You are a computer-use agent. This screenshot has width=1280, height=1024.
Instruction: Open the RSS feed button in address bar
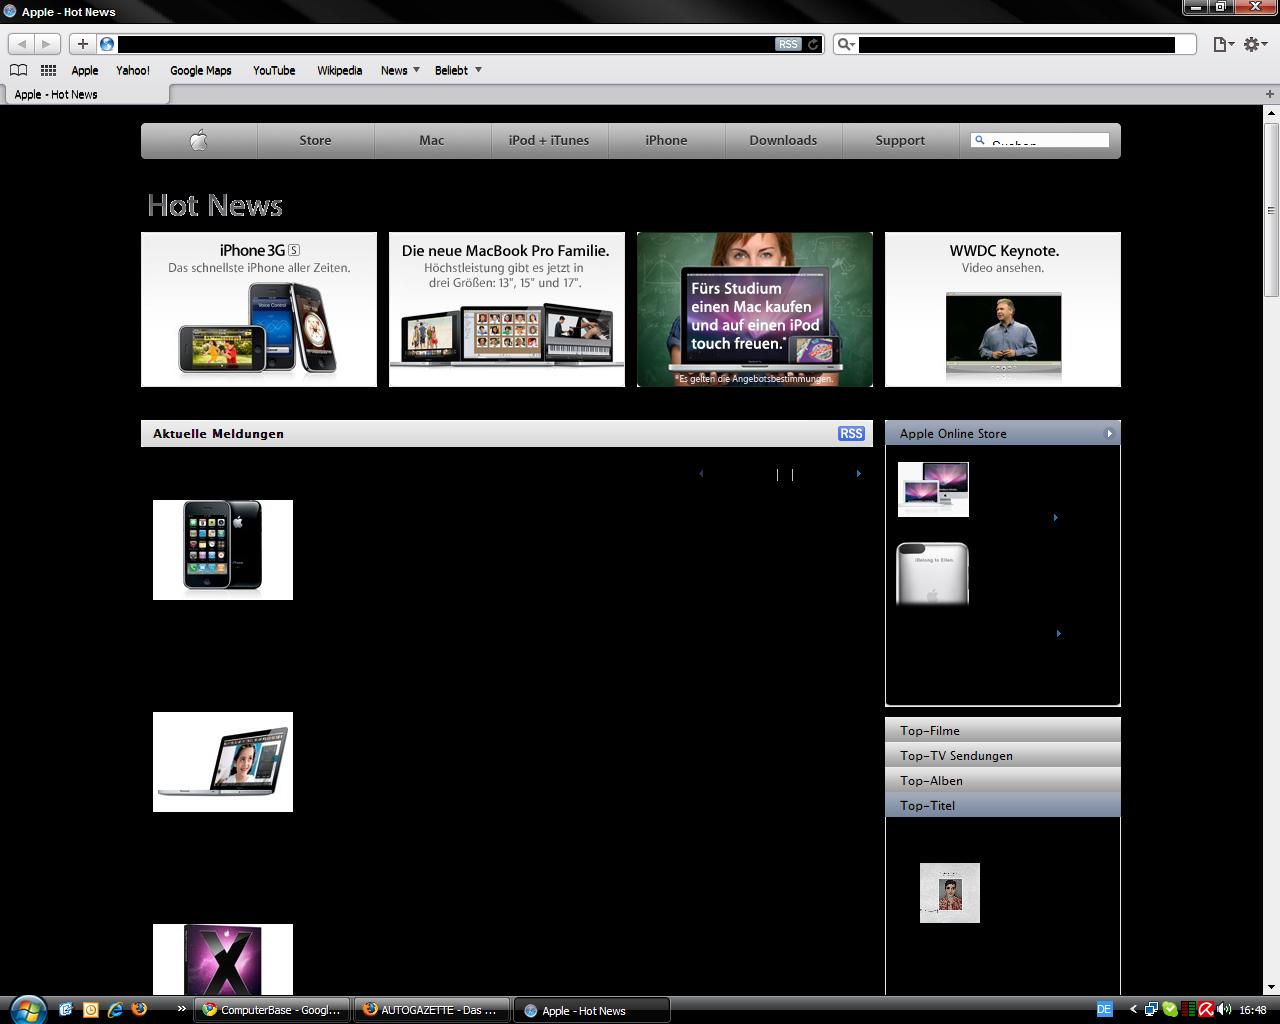click(x=788, y=44)
